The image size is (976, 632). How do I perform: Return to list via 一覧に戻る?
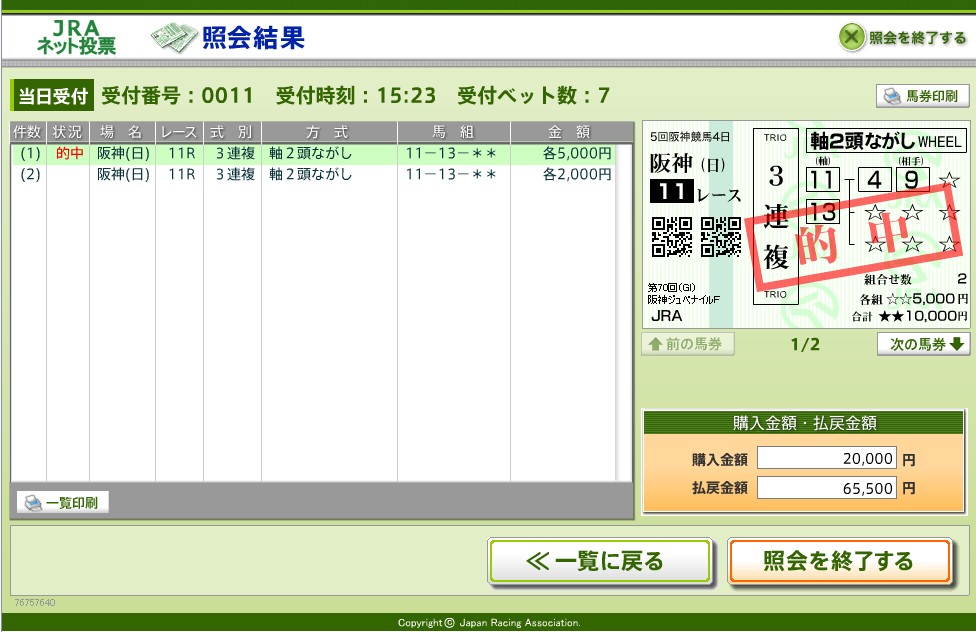[x=600, y=562]
